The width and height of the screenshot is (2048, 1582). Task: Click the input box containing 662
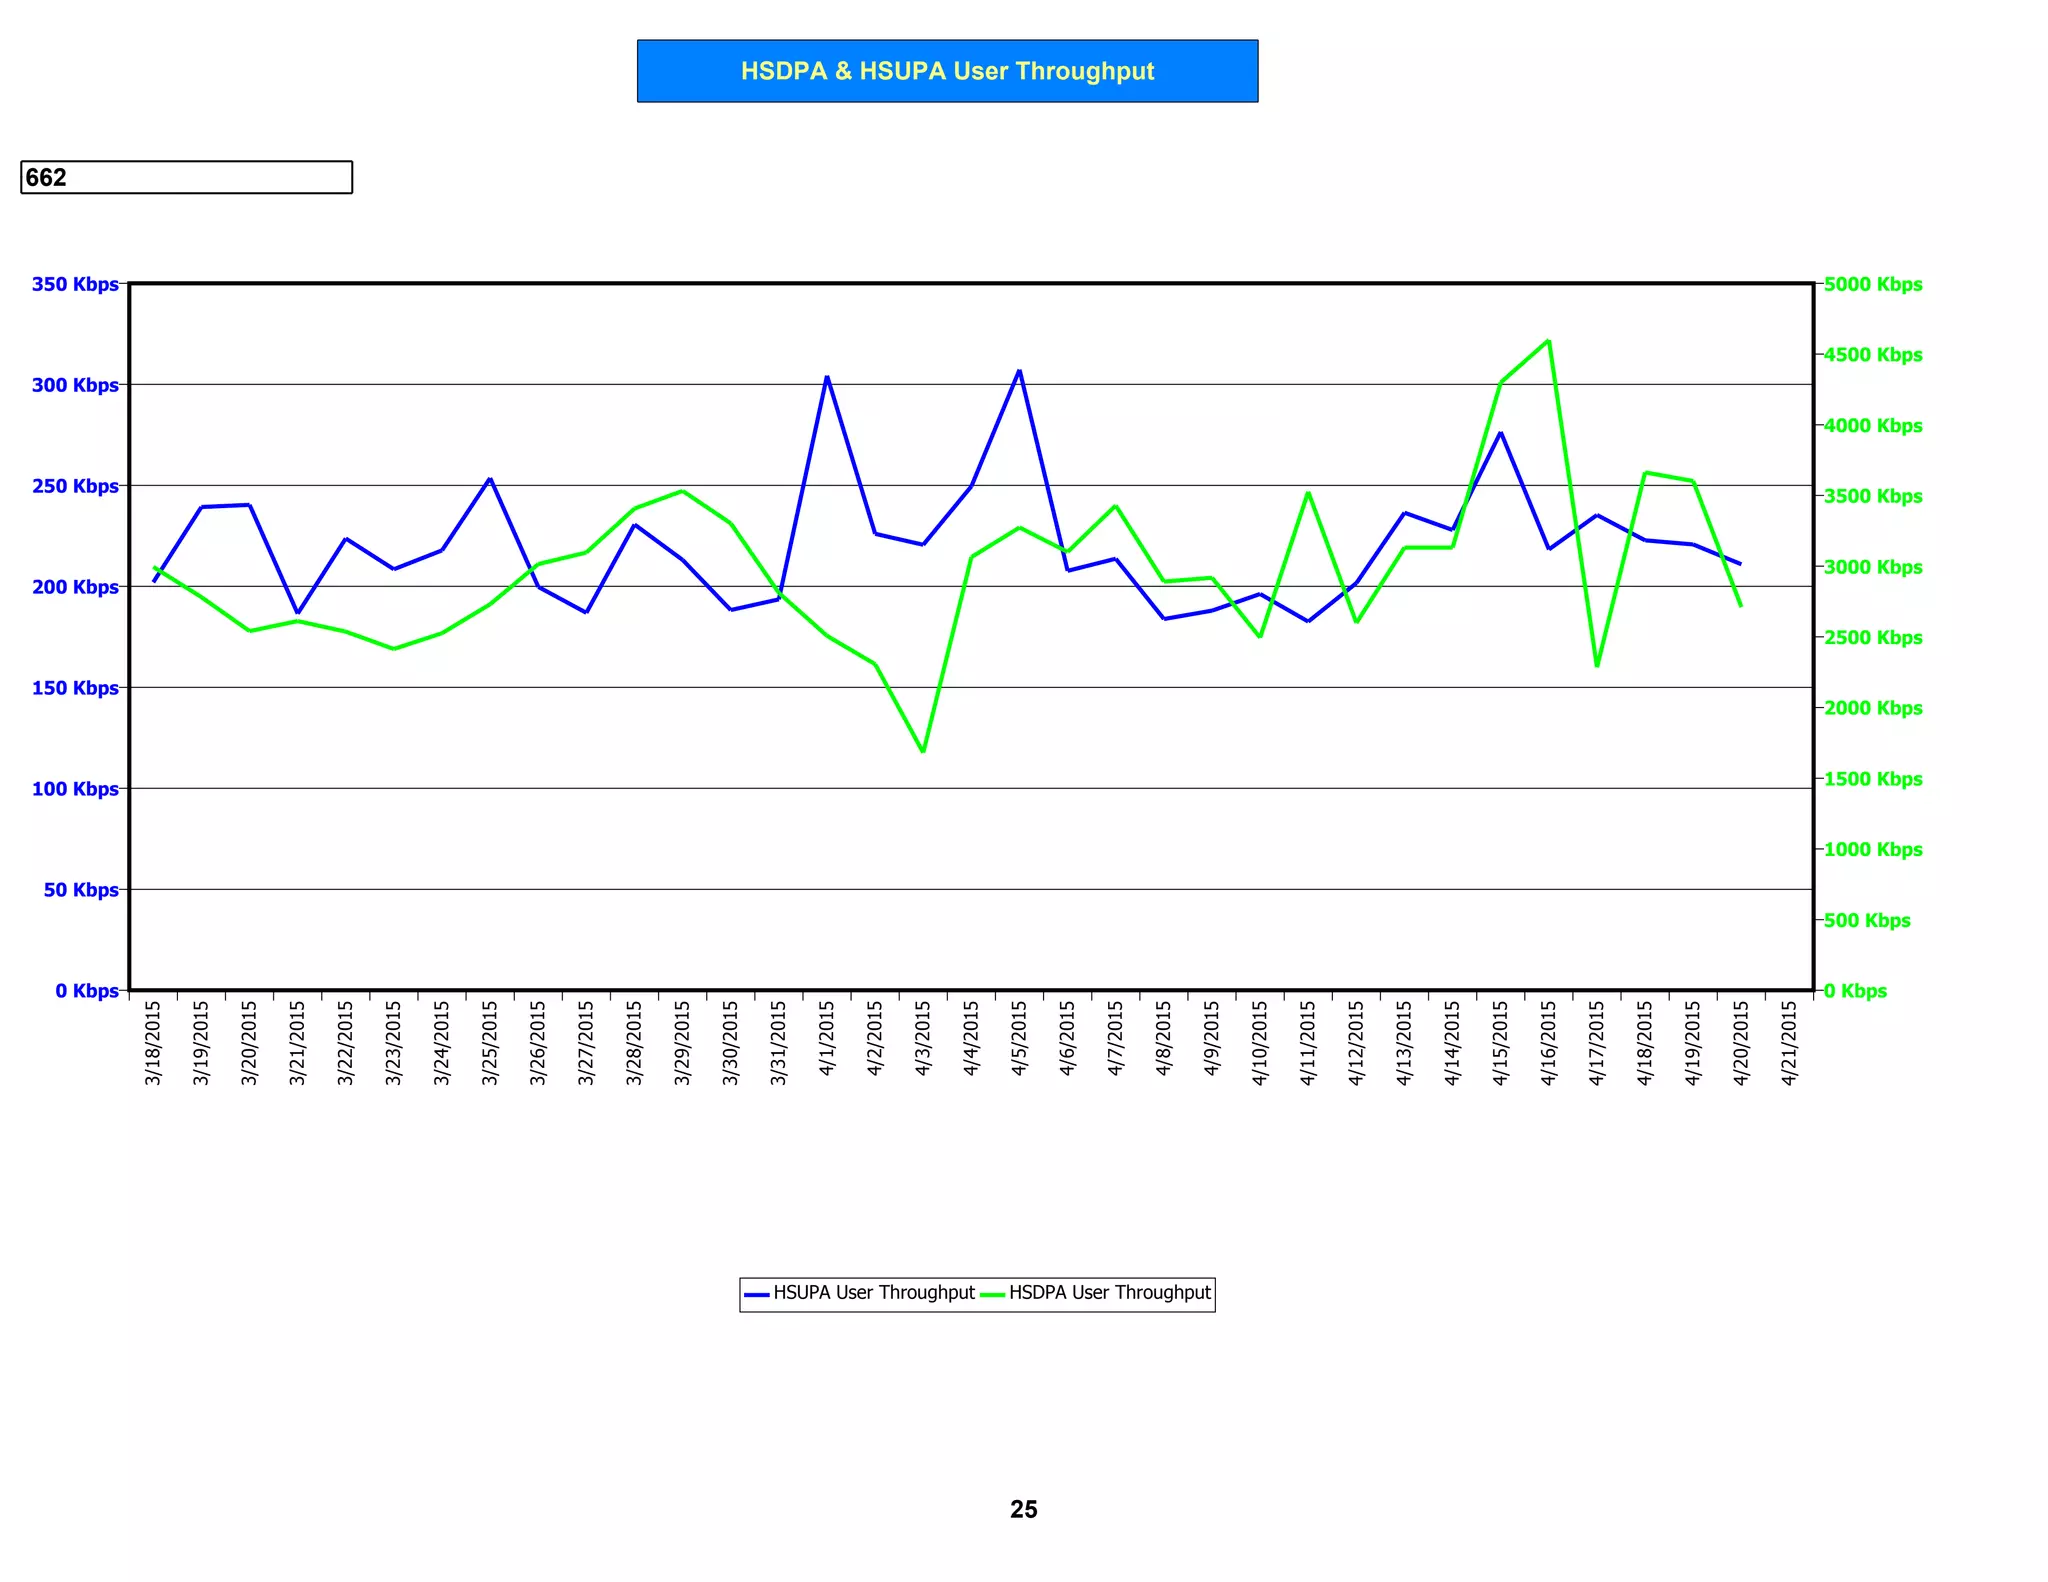point(186,177)
